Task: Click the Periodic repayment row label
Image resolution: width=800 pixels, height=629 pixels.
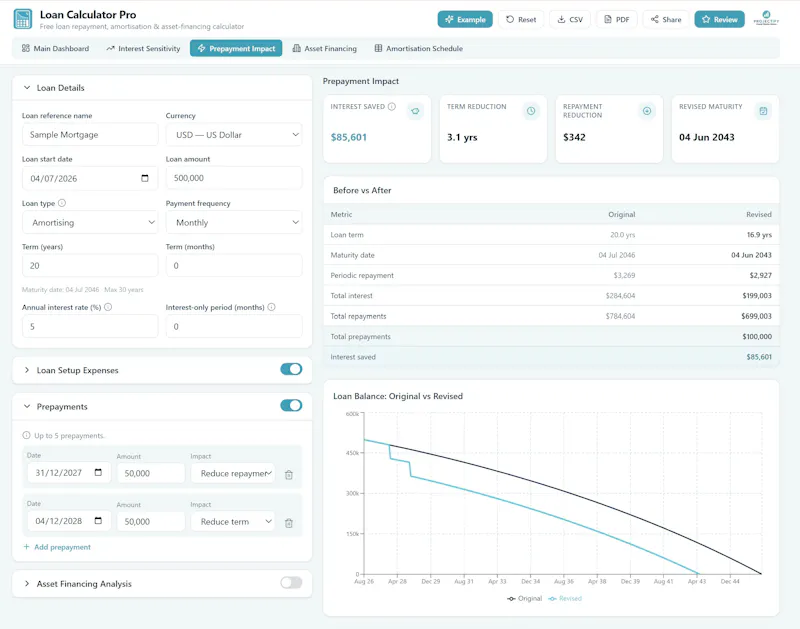Action: click(x=362, y=275)
